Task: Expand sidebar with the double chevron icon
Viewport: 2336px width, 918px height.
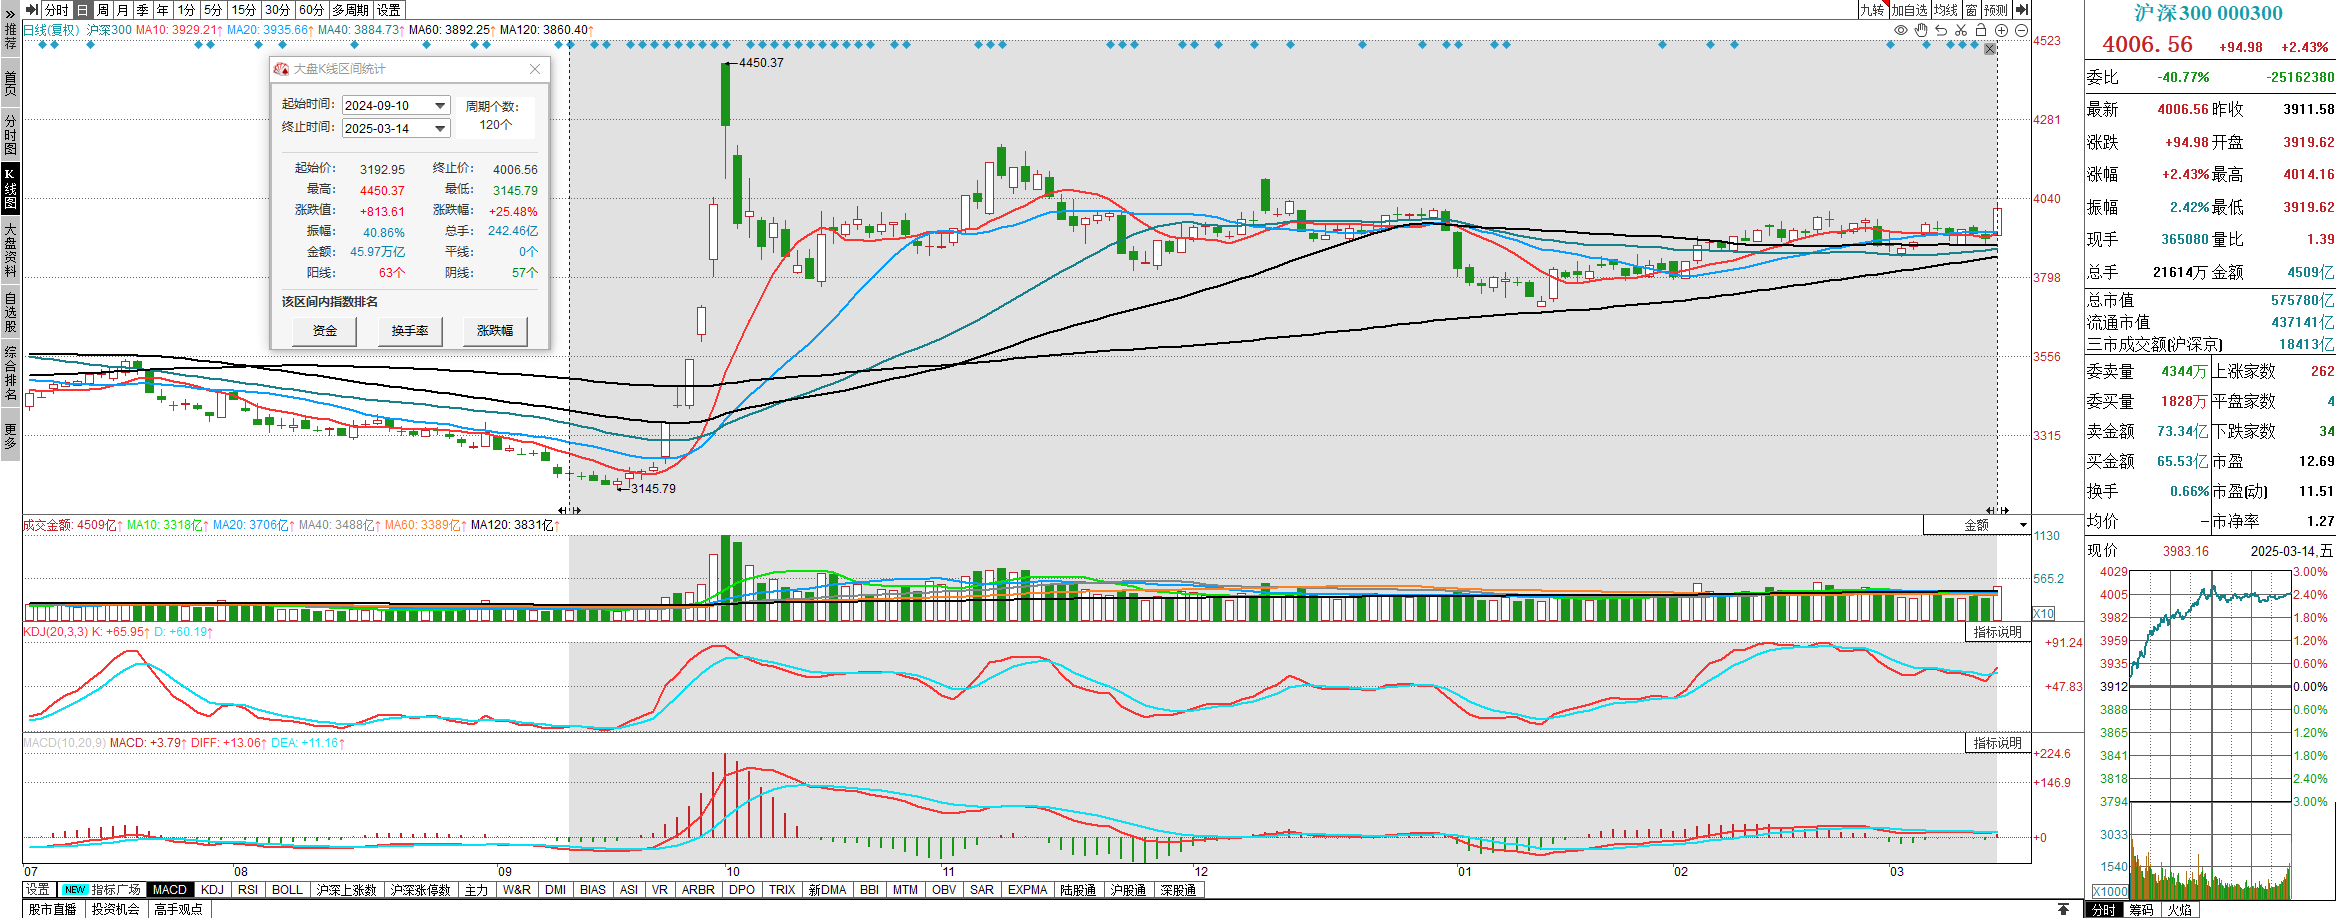Action: (10, 13)
